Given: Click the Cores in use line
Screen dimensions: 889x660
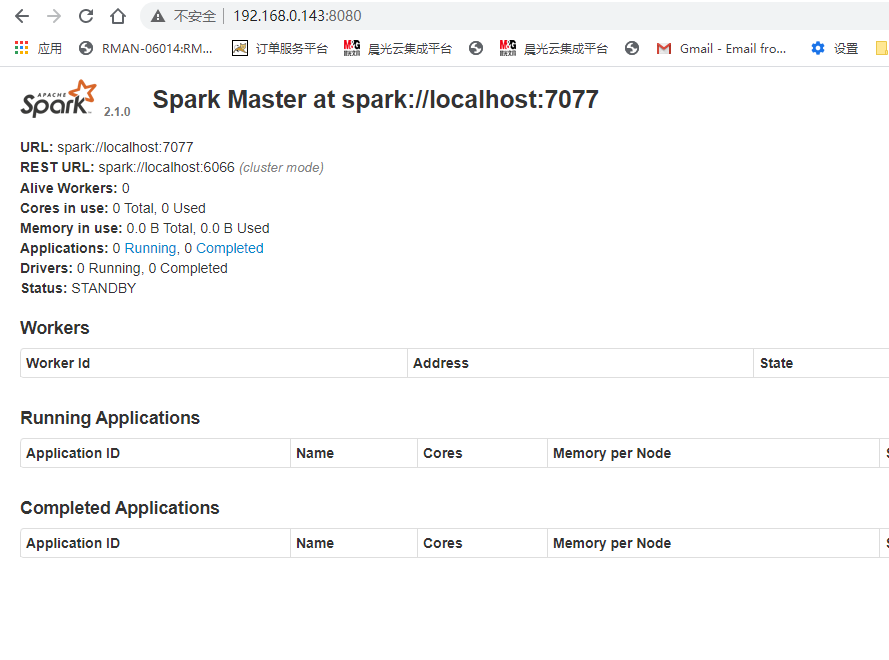Looking at the screenshot, I should pyautogui.click(x=113, y=209).
